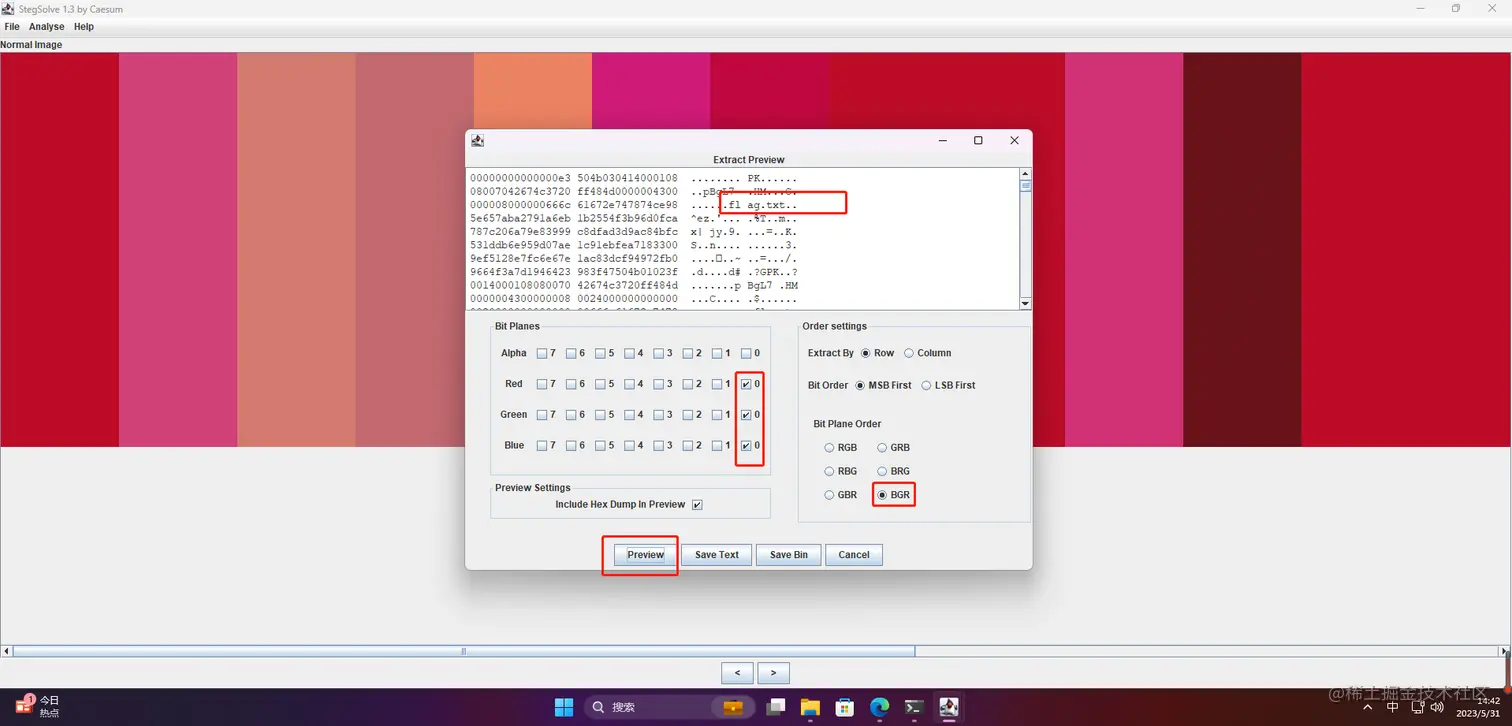Select Extract By Row option

tap(877, 353)
